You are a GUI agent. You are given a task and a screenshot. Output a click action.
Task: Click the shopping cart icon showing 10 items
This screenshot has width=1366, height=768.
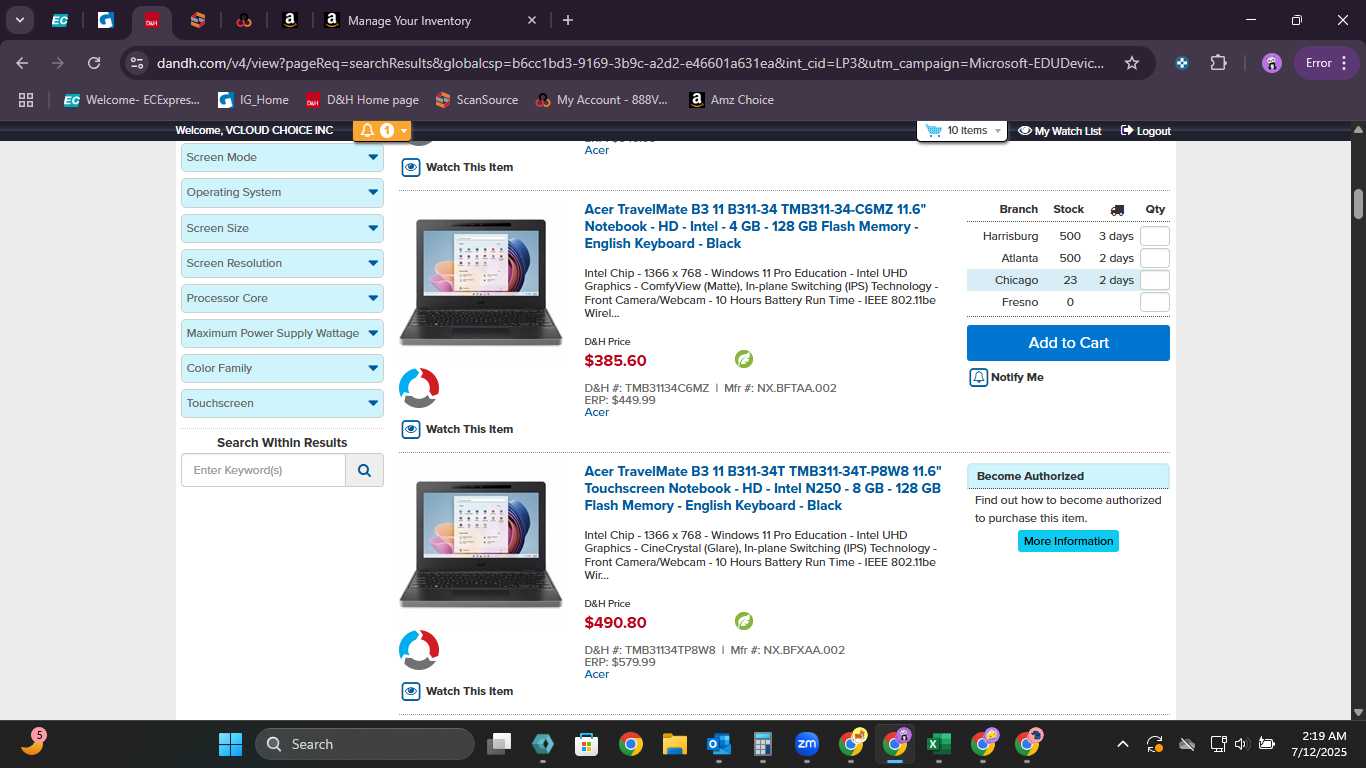click(x=934, y=130)
